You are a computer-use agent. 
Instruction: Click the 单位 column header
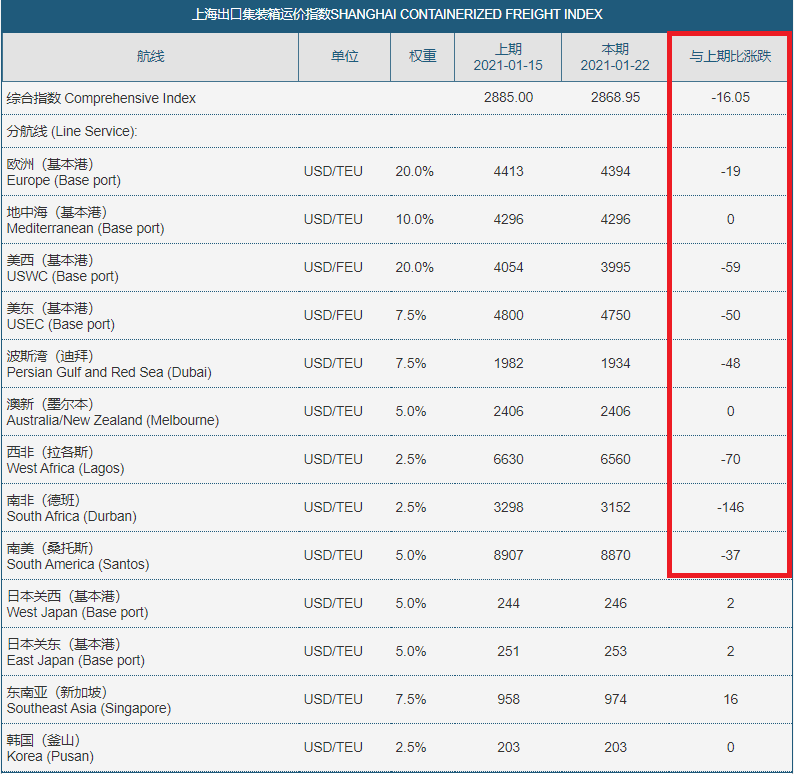pos(344,57)
